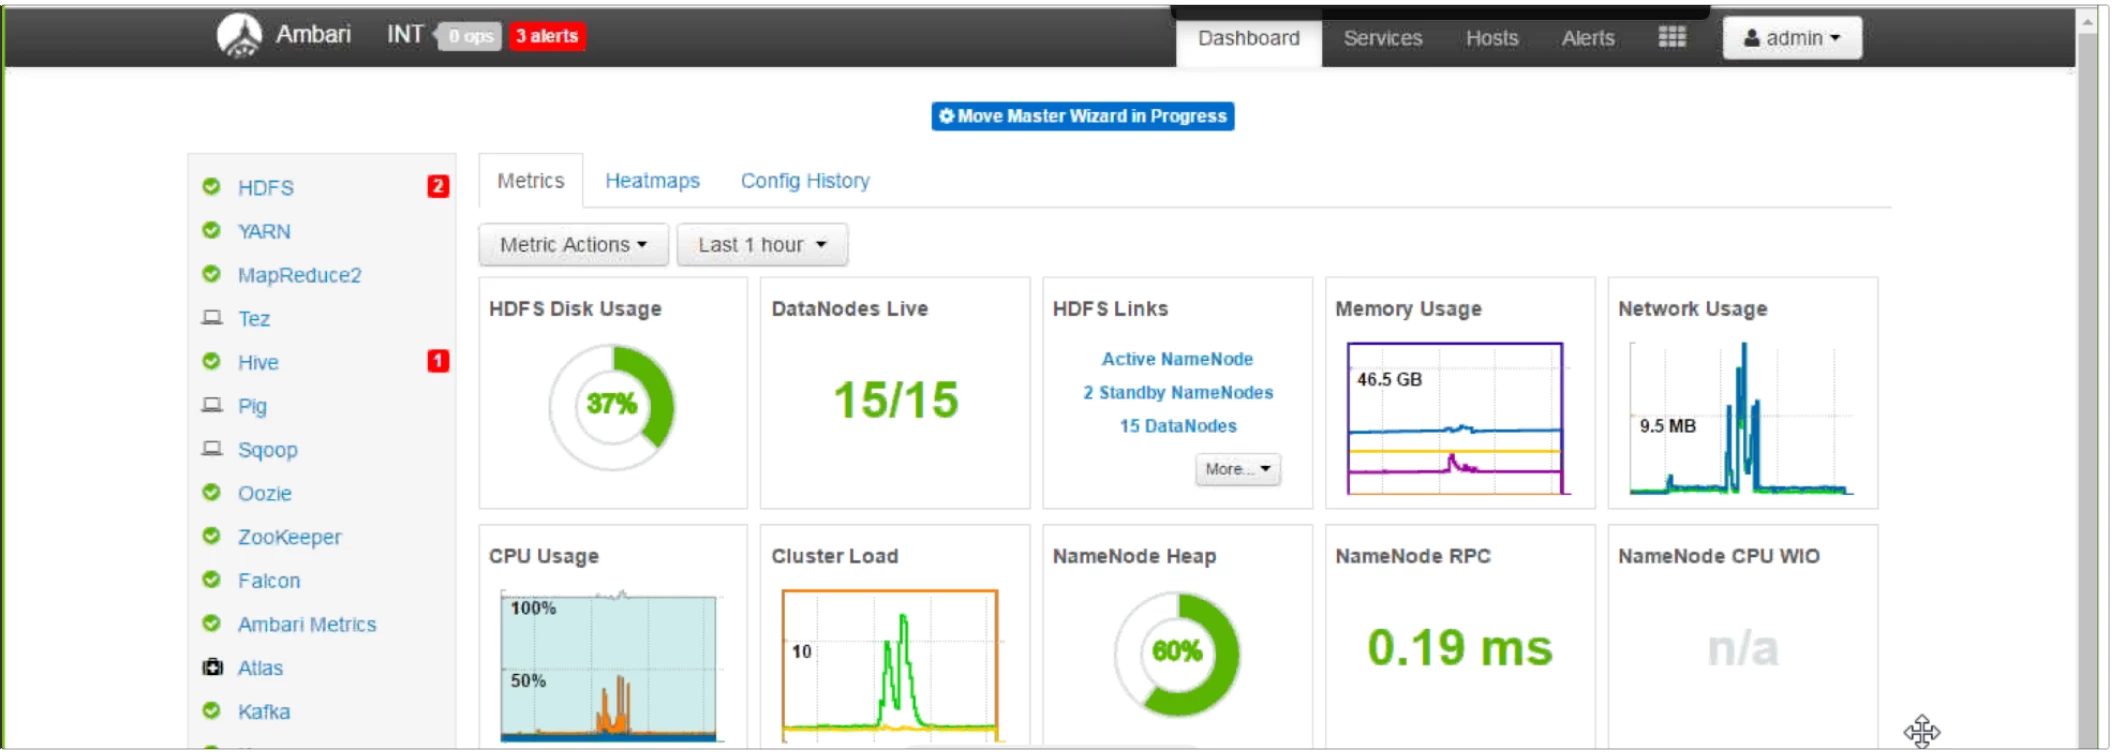The width and height of the screenshot is (2112, 752).
Task: Click the Oozie green status icon
Action: [211, 492]
